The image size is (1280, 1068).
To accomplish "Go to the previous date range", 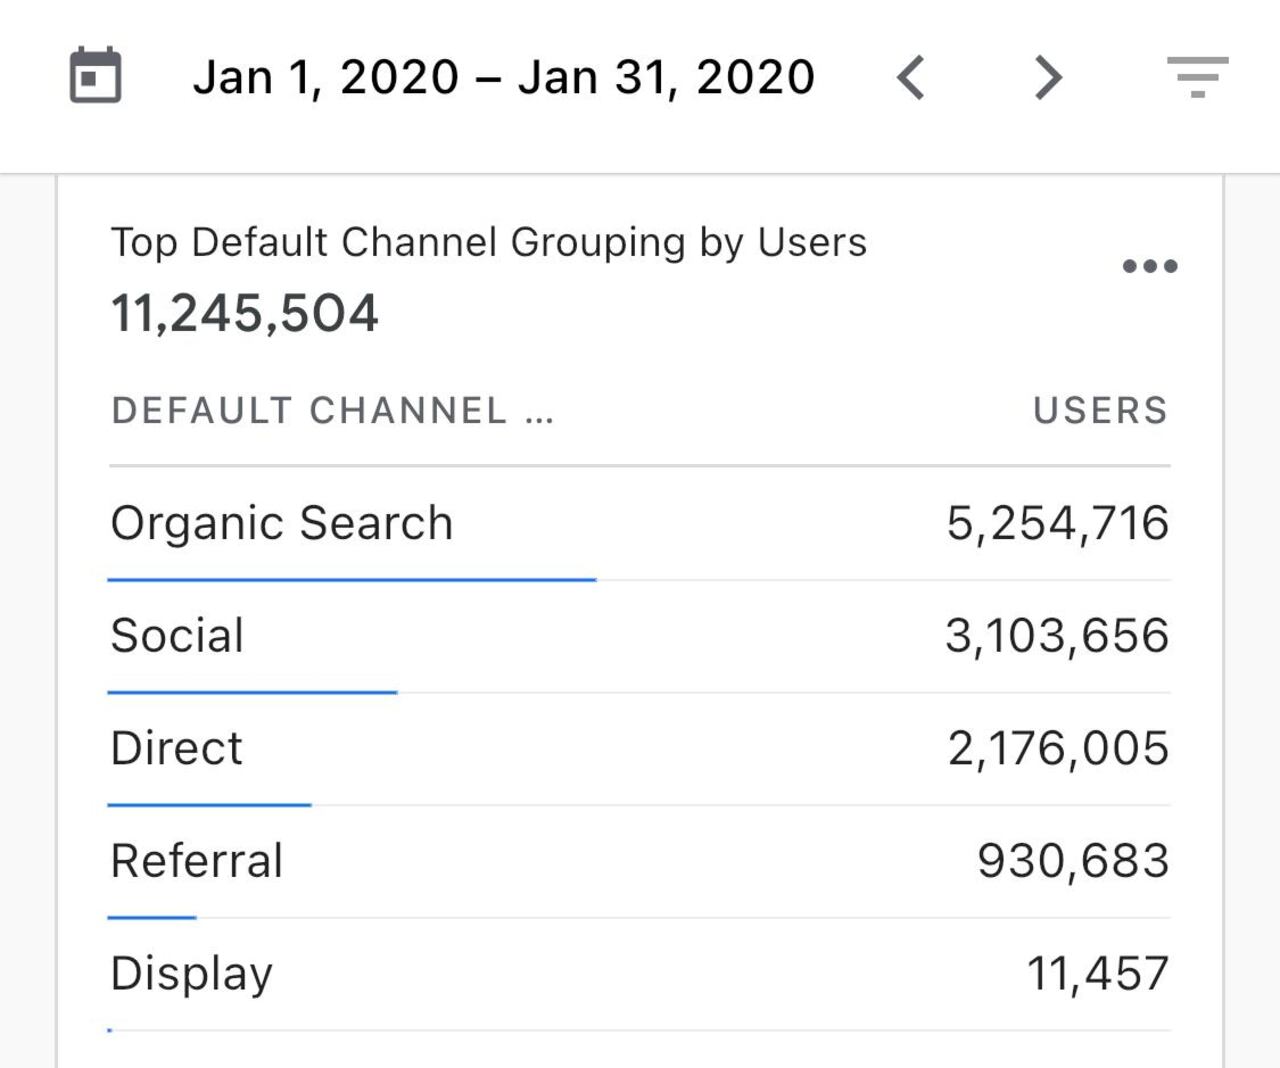I will [910, 77].
